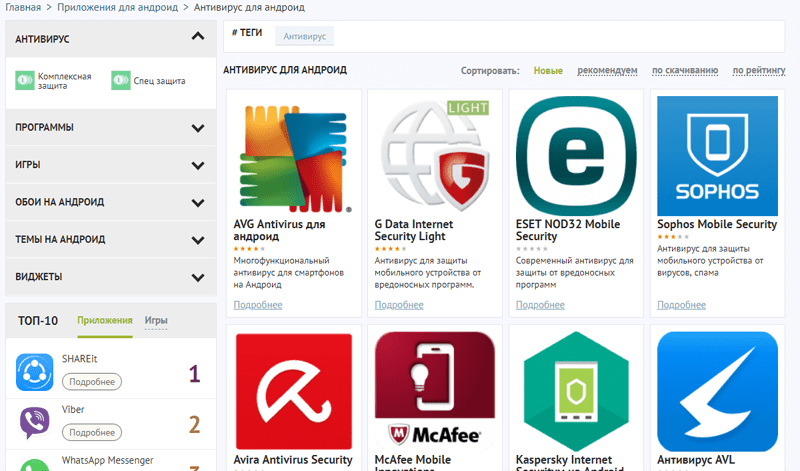Click the star rating under ESET NOD32
This screenshot has height=471, width=800.
pos(531,249)
